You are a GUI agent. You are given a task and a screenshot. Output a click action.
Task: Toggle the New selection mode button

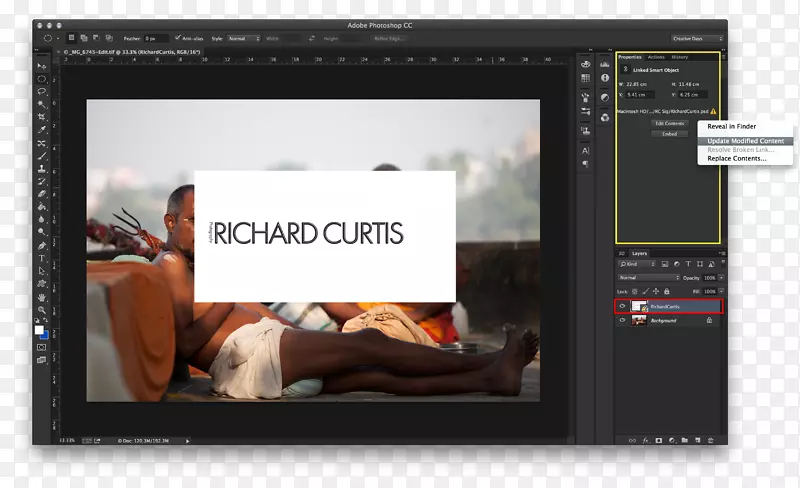[x=71, y=38]
